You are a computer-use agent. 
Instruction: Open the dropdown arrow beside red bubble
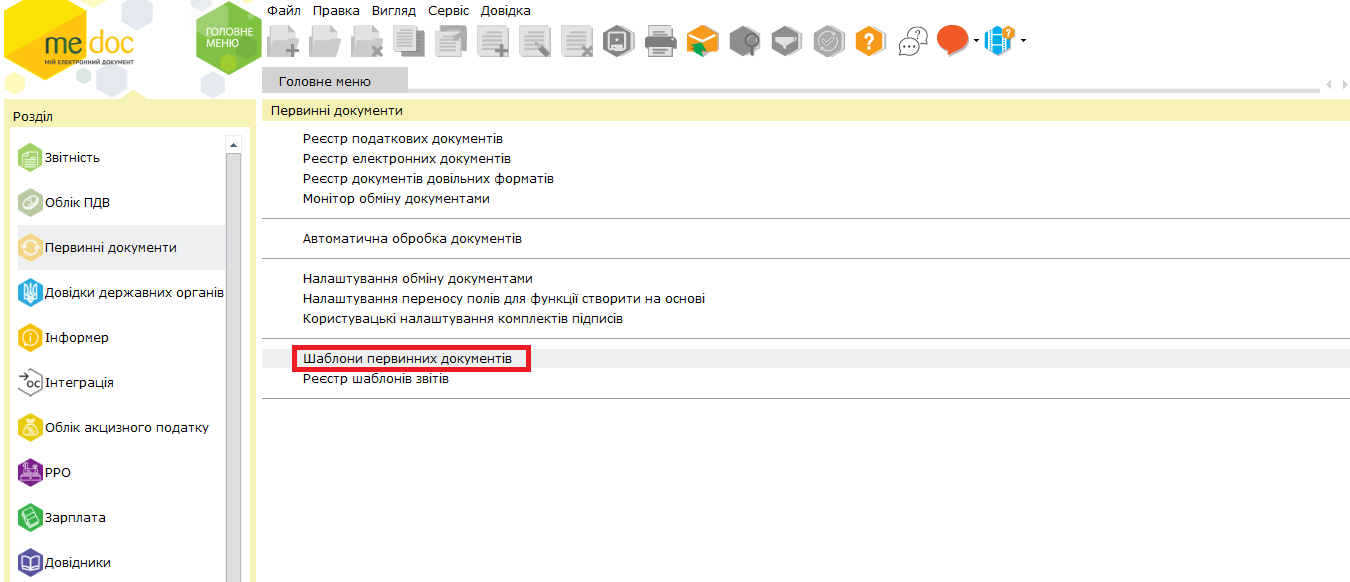click(x=977, y=41)
